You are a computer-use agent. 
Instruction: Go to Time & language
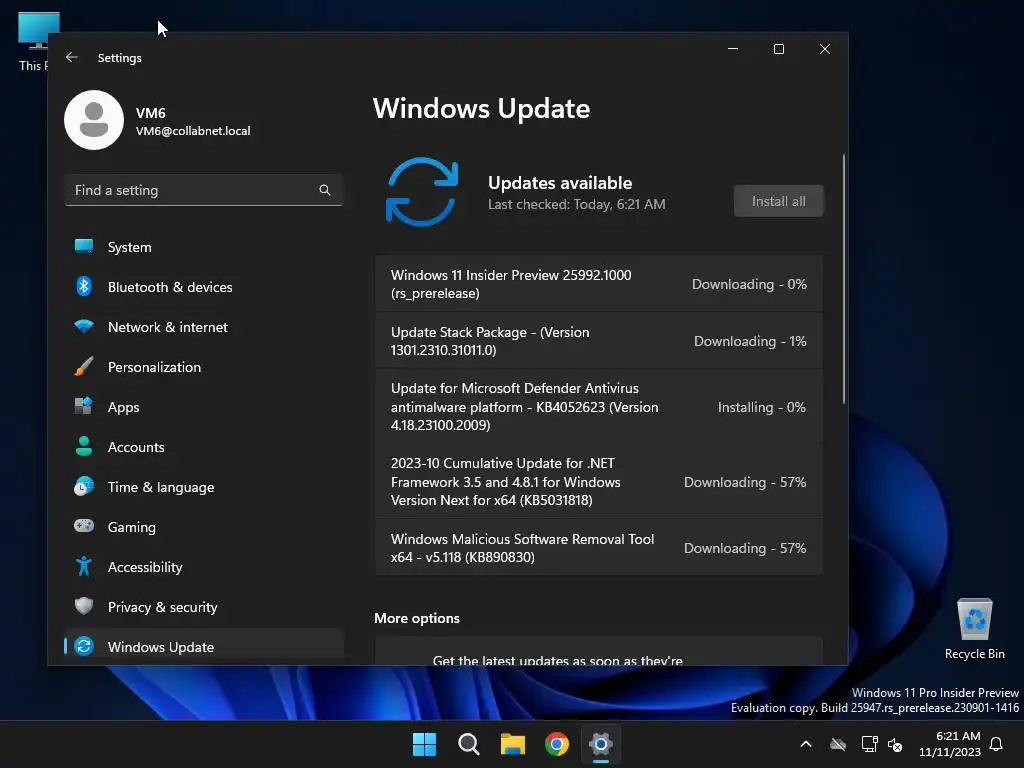[204, 487]
